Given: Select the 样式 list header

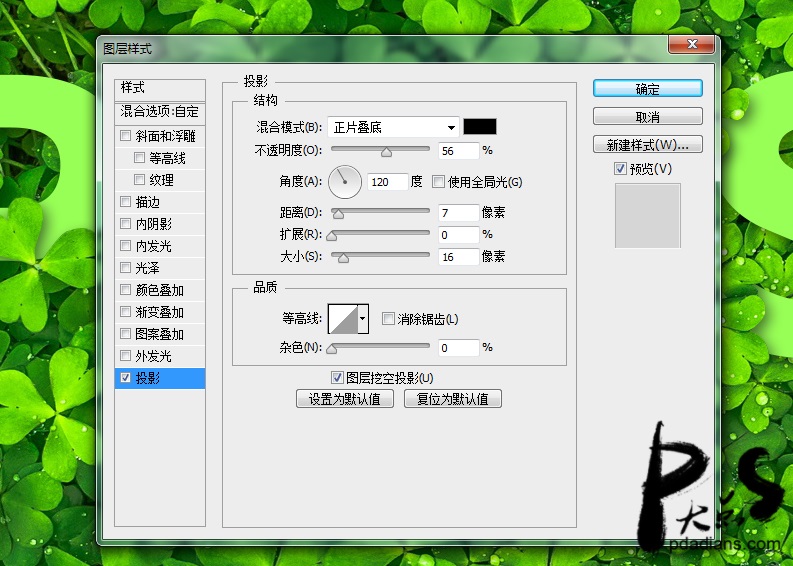Looking at the screenshot, I should pyautogui.click(x=160, y=89).
